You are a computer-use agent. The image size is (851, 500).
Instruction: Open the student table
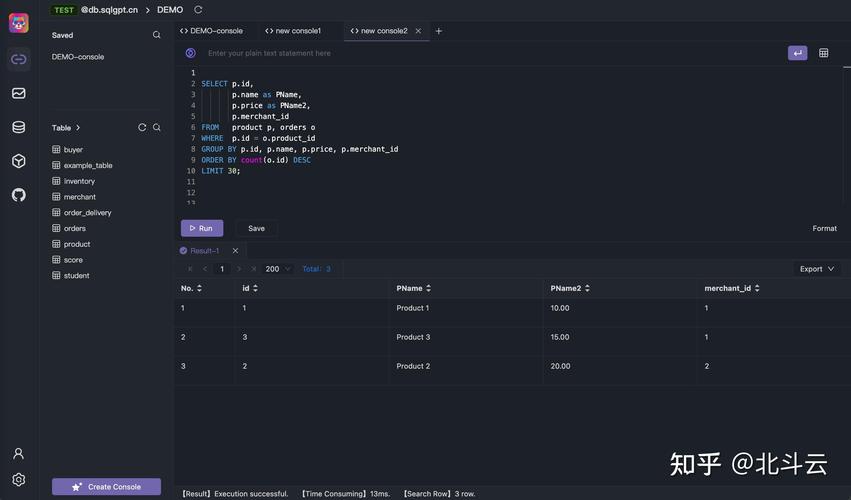point(71,275)
